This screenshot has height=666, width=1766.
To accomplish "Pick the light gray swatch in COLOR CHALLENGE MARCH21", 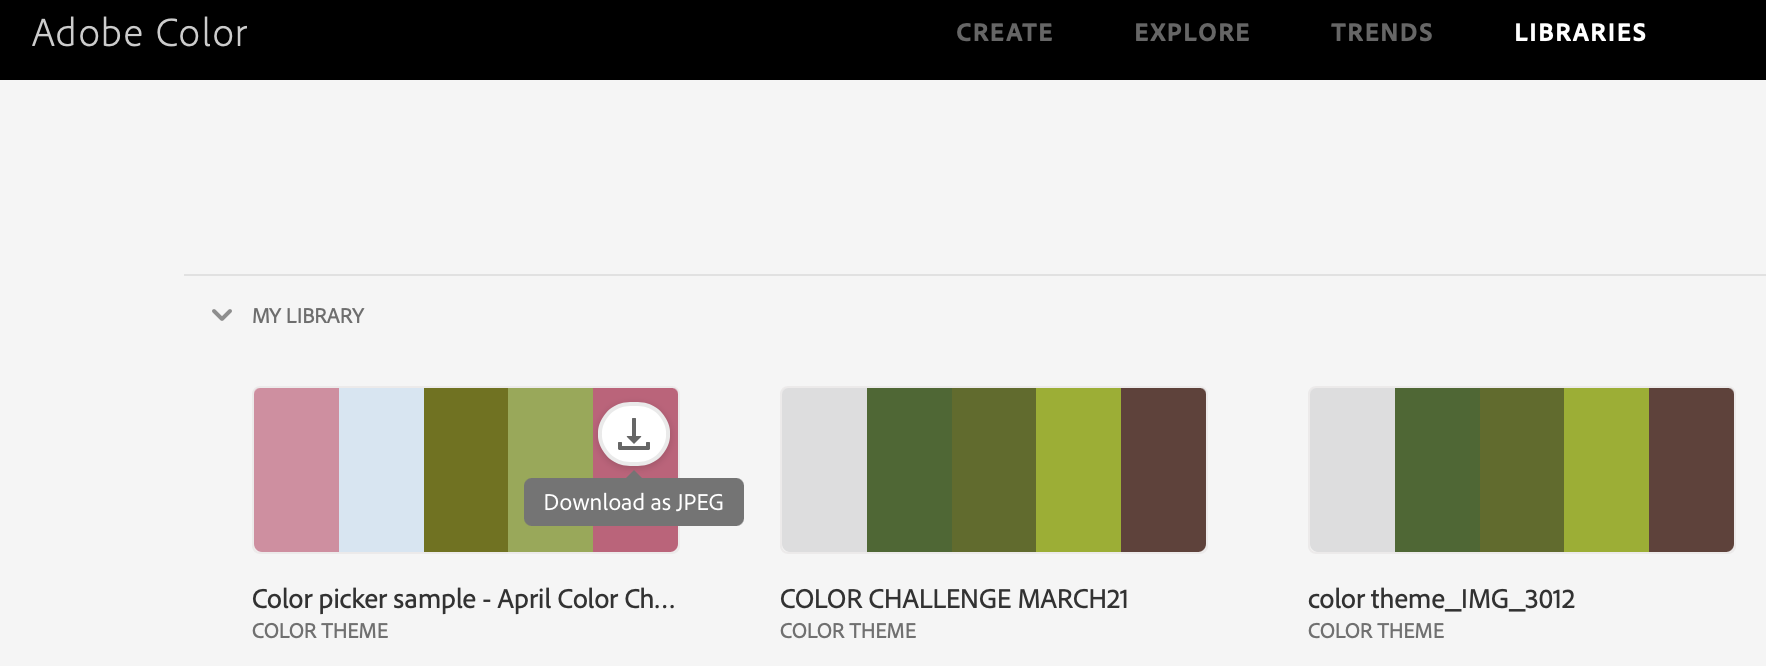I will pos(825,470).
